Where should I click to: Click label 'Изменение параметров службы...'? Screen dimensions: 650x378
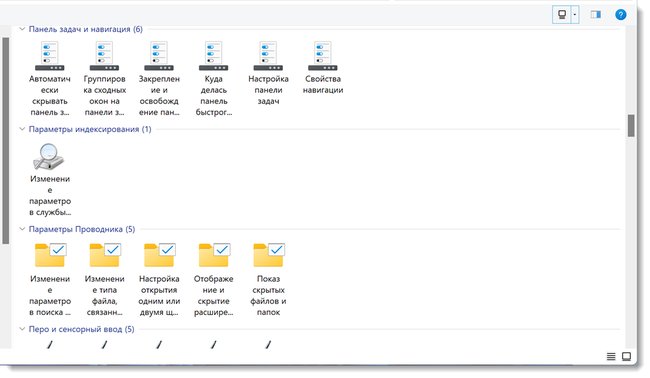[50, 196]
